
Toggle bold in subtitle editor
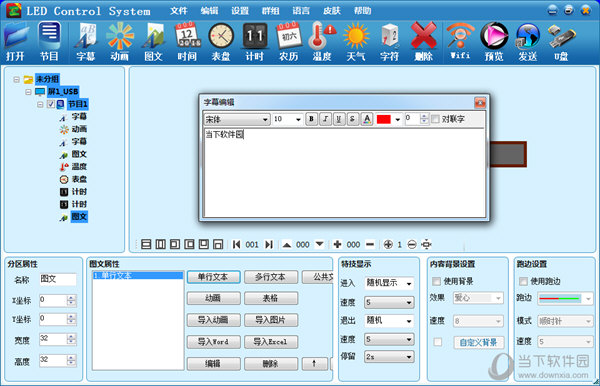pos(311,119)
